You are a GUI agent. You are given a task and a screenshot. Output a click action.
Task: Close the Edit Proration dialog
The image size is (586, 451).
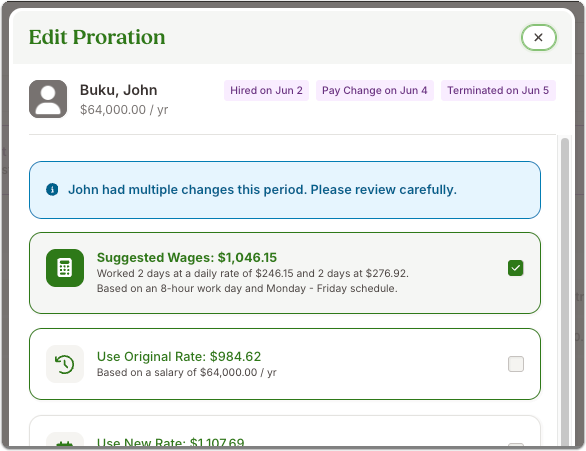[539, 37]
